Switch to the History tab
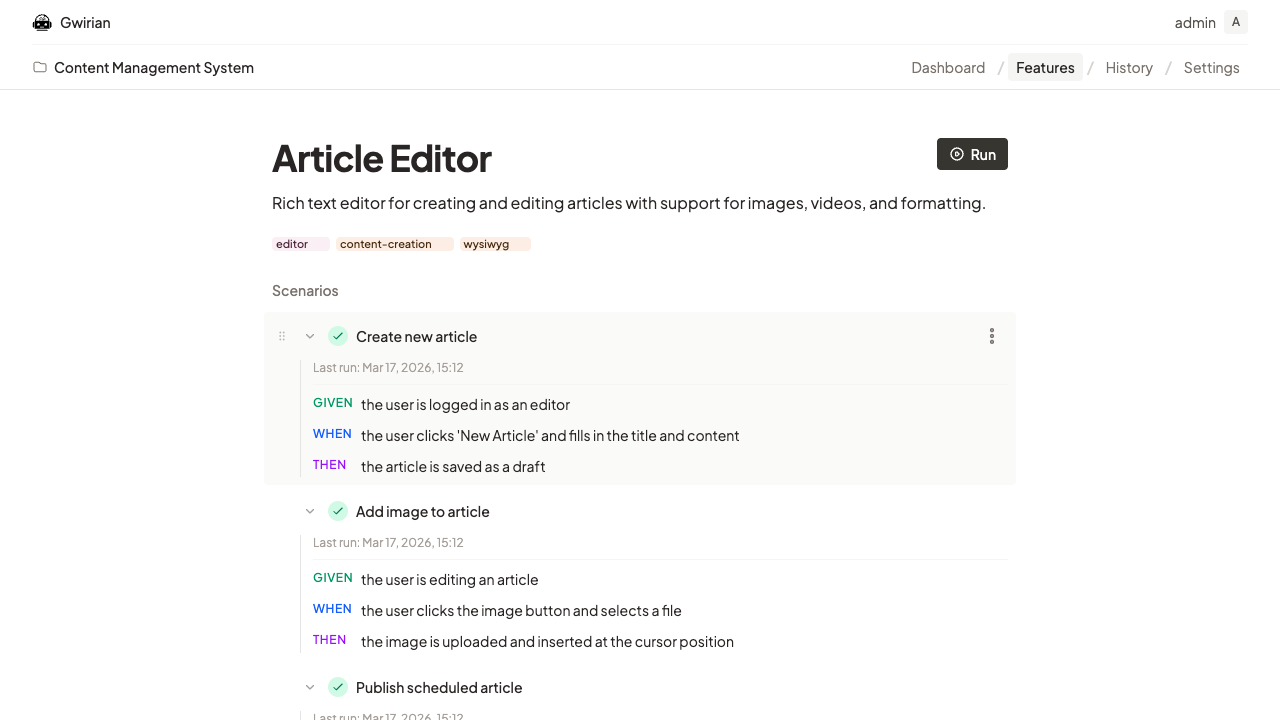 (x=1129, y=67)
